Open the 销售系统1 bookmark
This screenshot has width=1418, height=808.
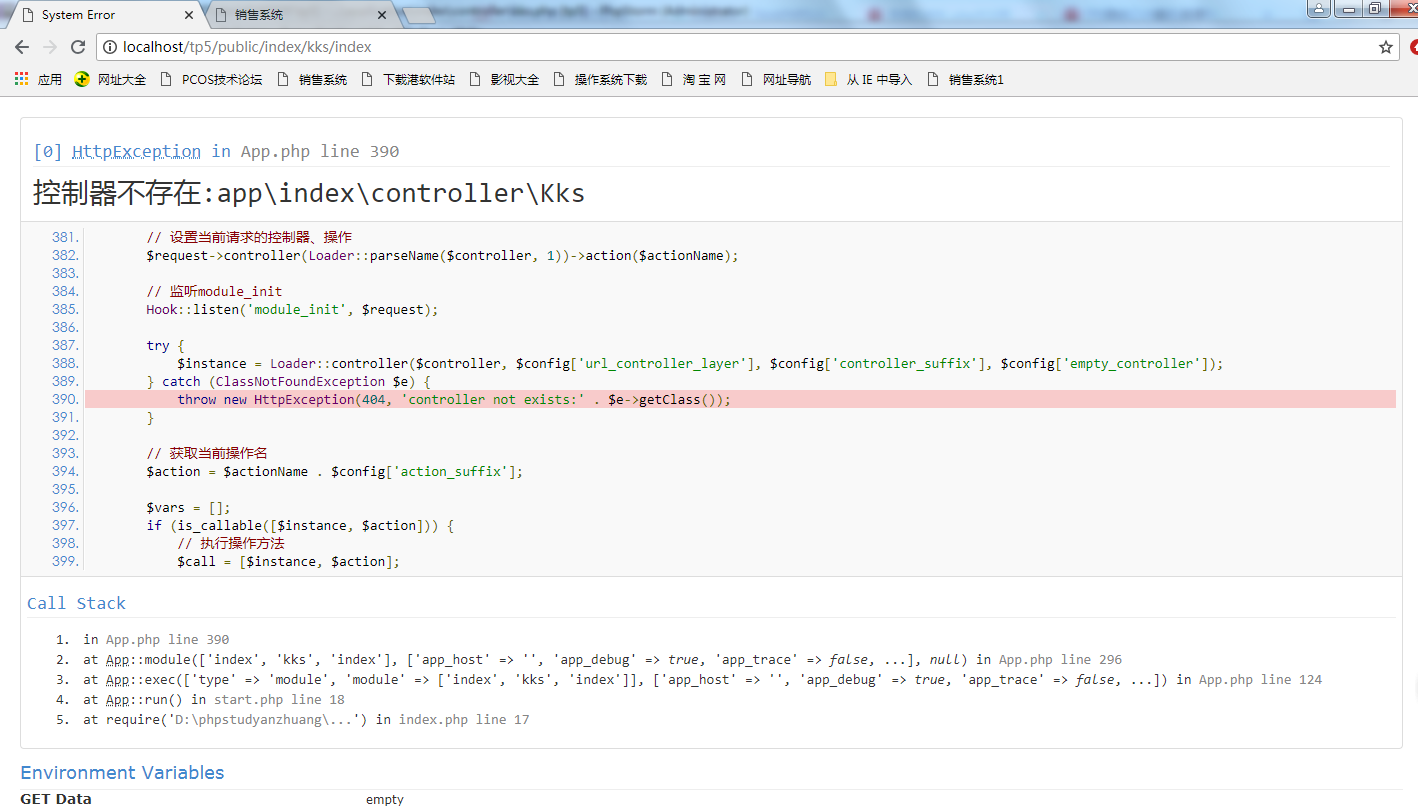(x=965, y=79)
